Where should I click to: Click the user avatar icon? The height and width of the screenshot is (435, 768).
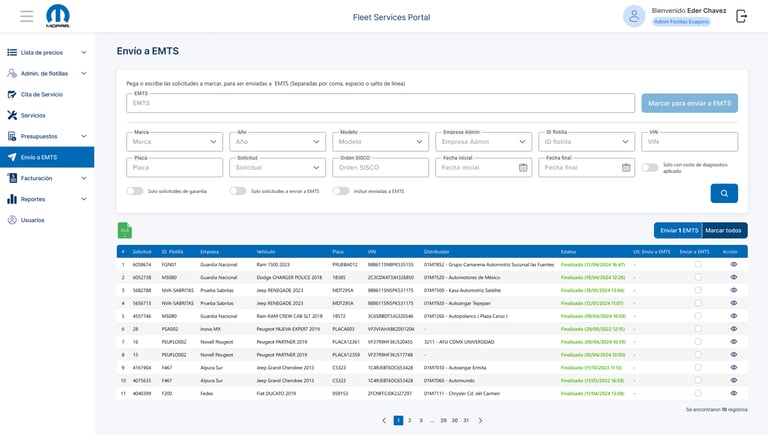click(x=633, y=16)
